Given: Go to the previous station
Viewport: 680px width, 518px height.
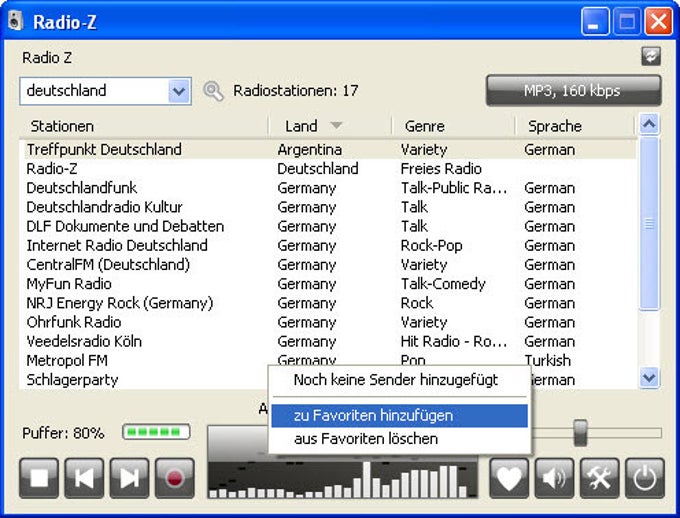Looking at the screenshot, I should pyautogui.click(x=84, y=478).
